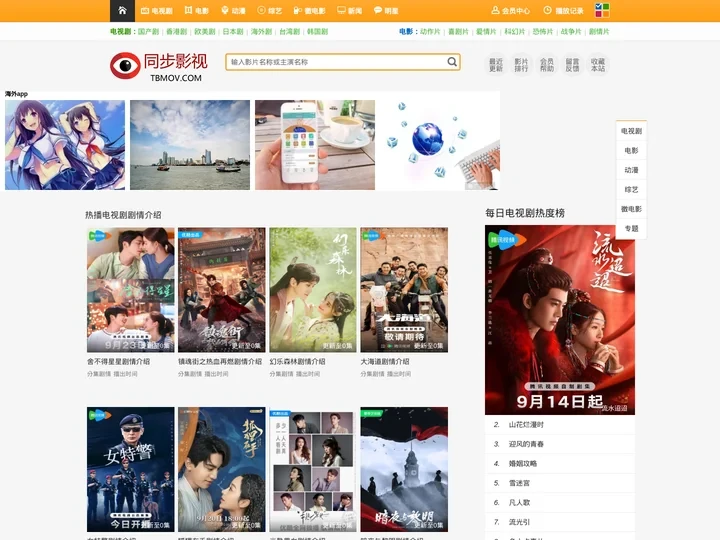This screenshot has width=720, height=540.
Task: Open the 大海道 poster
Action: pyautogui.click(x=404, y=290)
